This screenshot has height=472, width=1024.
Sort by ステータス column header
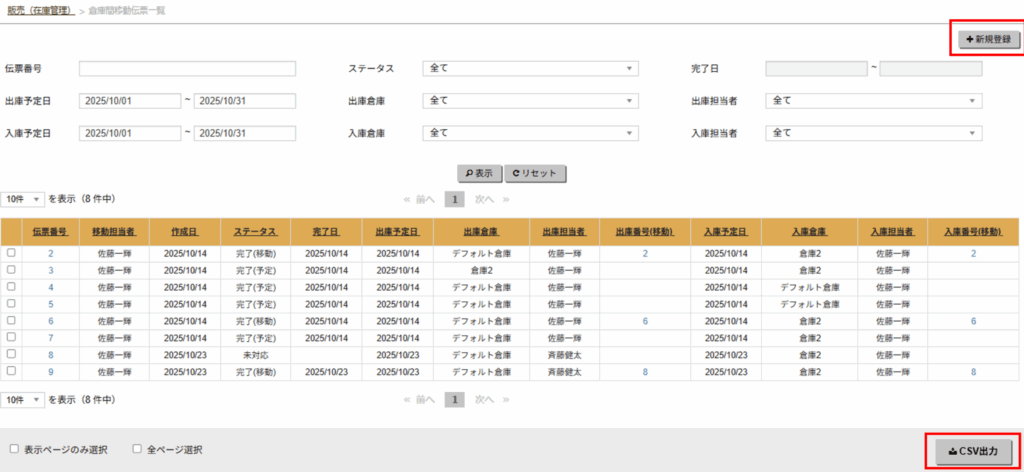tap(256, 231)
